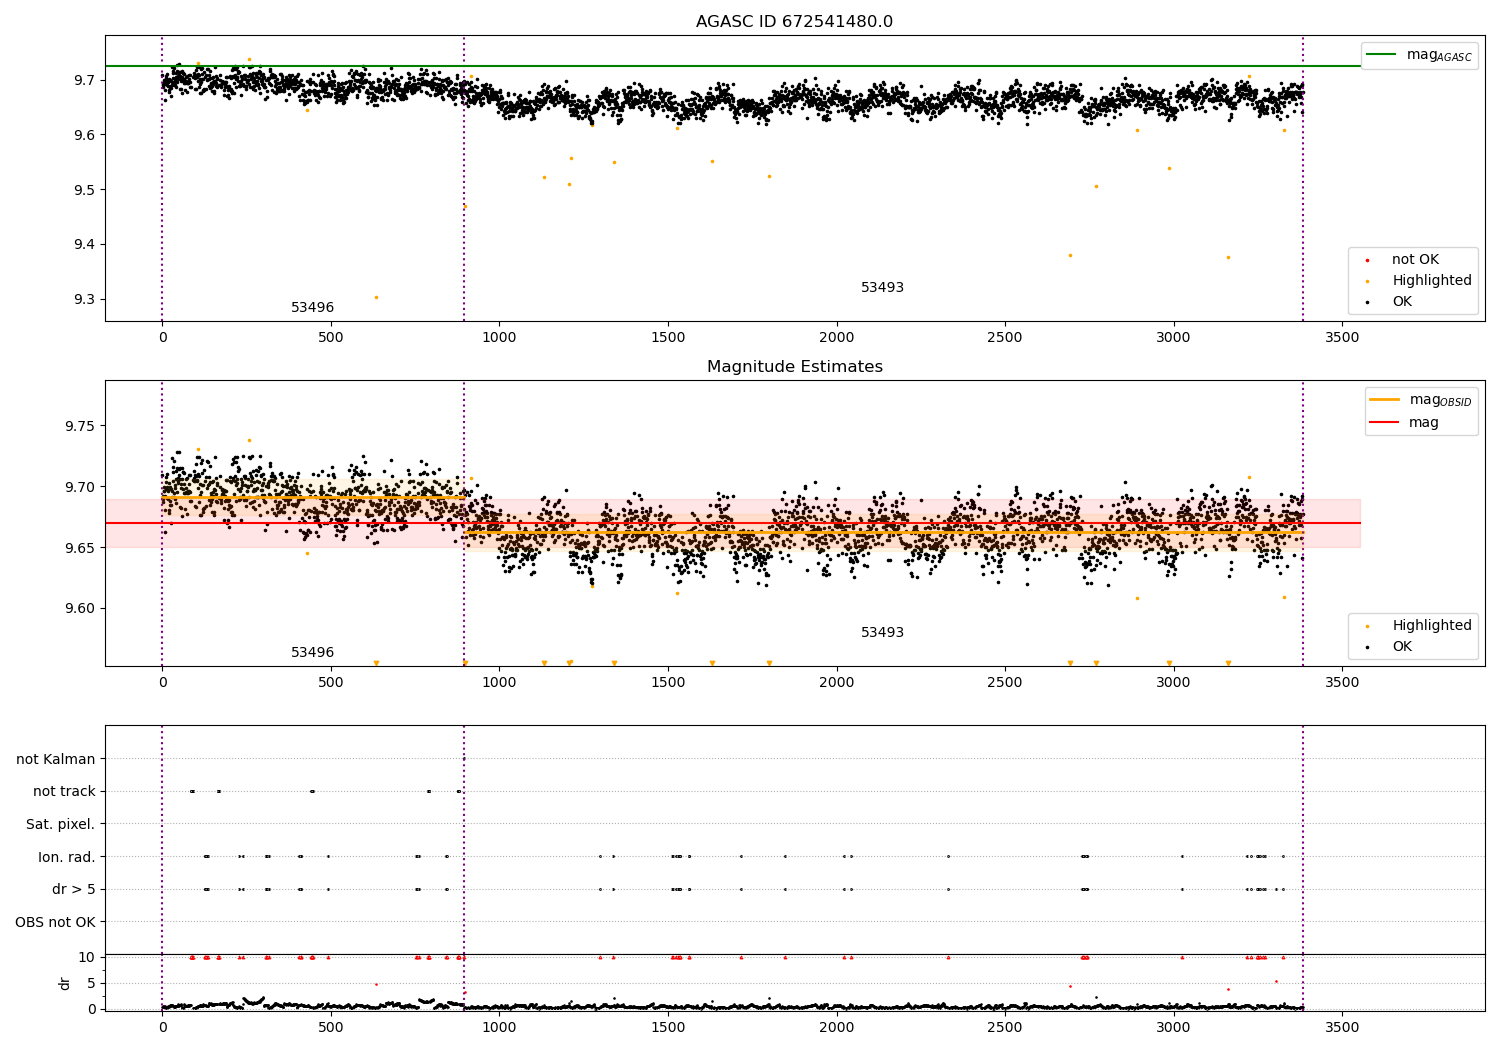The height and width of the screenshot is (1050, 1500).
Task: Click the 9.65 y-tick in Magnitude Estimates plot
Action: pos(81,548)
